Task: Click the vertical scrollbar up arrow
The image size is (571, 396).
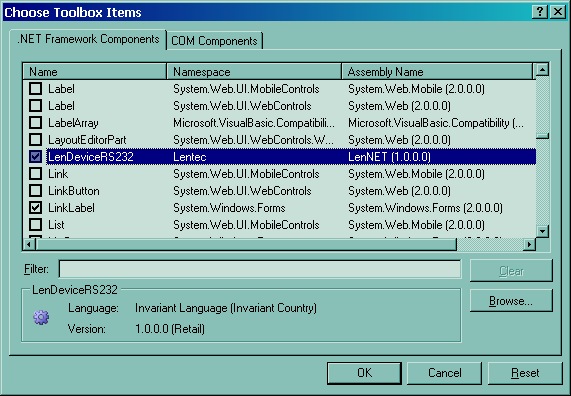Action: coord(542,69)
